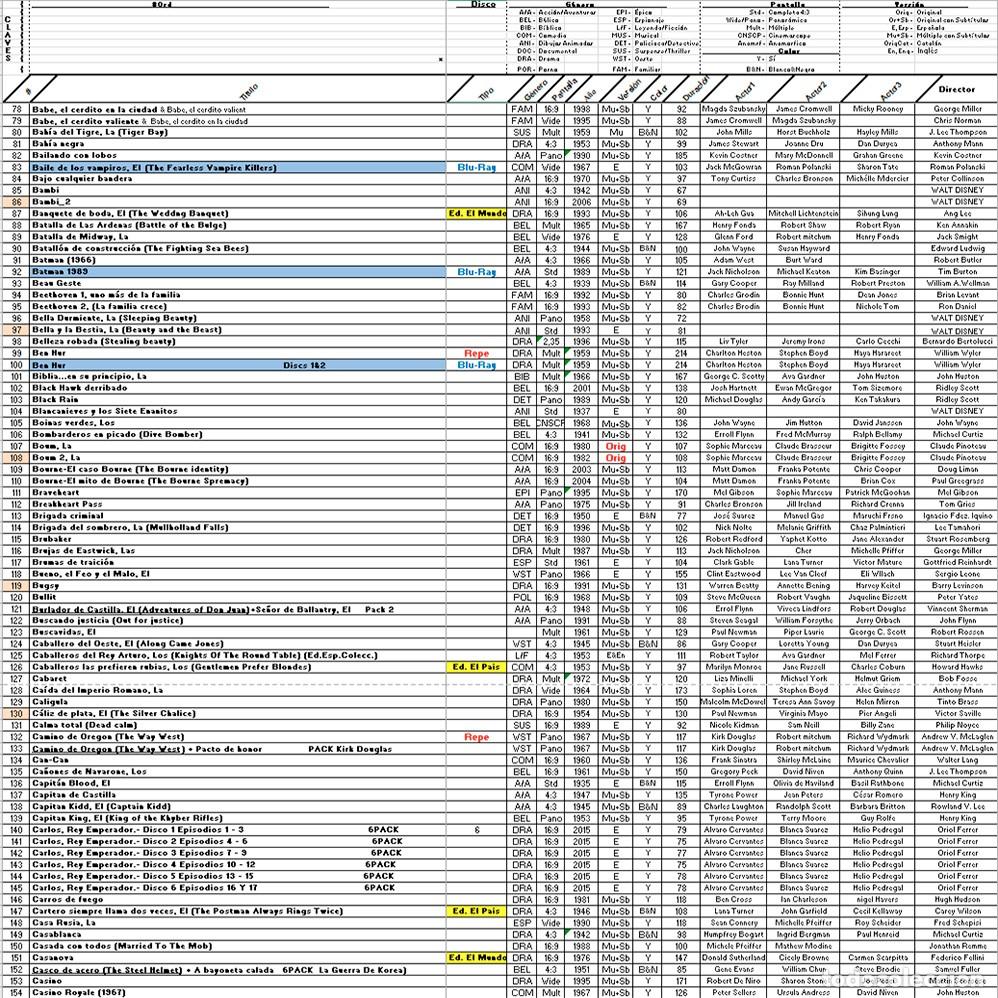Select the Actor2 column header
998x998 pixels.
click(817, 91)
